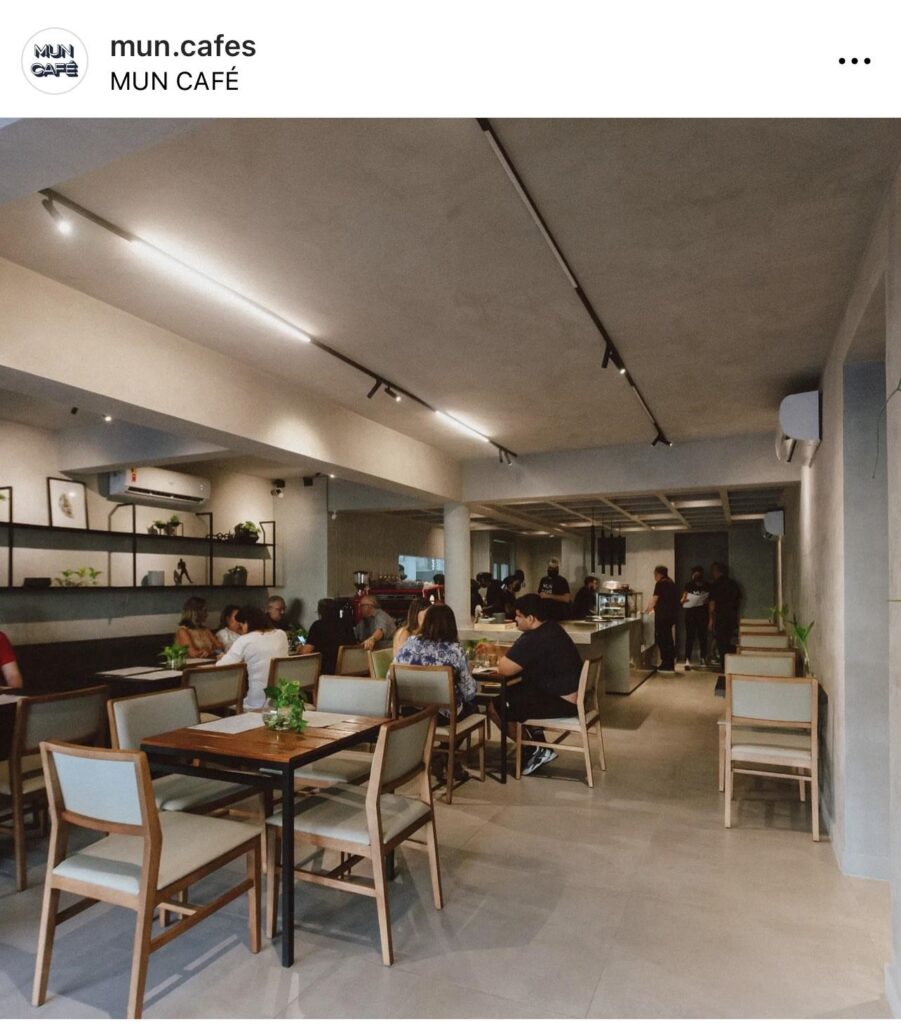Image resolution: width=901 pixels, height=1024 pixels.
Task: Click the framed picture on the shelf
Action: [x=67, y=503]
